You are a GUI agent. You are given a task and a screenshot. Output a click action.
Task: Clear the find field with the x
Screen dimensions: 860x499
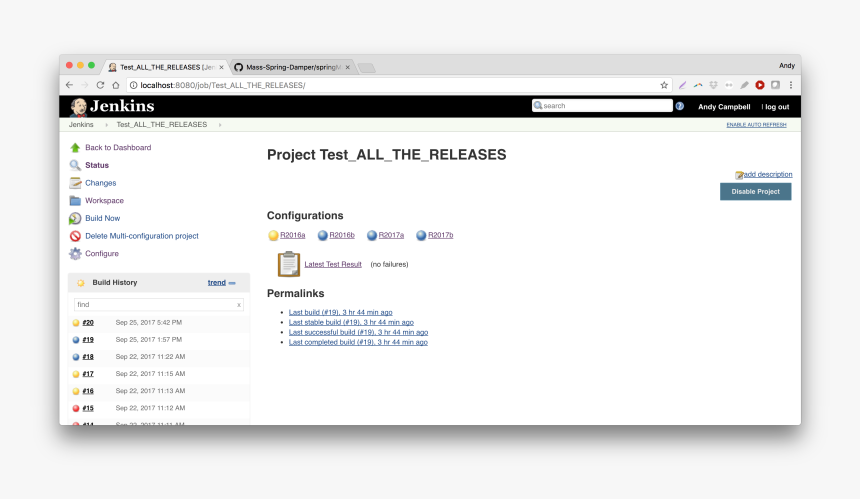click(x=239, y=305)
